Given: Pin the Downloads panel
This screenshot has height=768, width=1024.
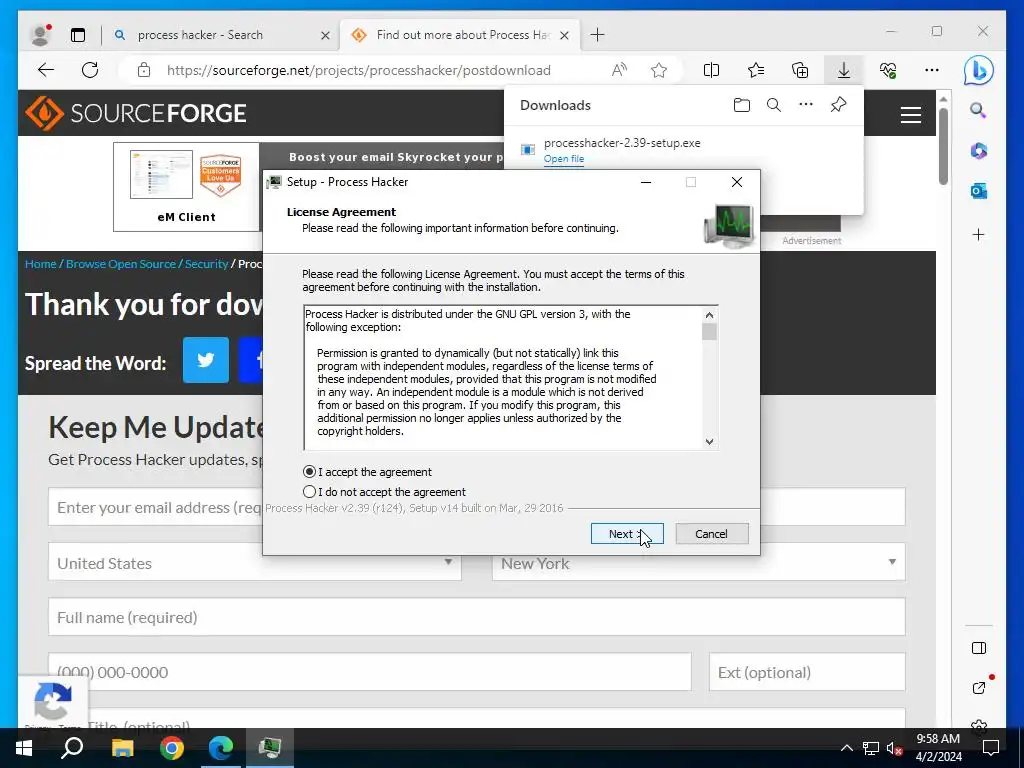Looking at the screenshot, I should pos(839,104).
